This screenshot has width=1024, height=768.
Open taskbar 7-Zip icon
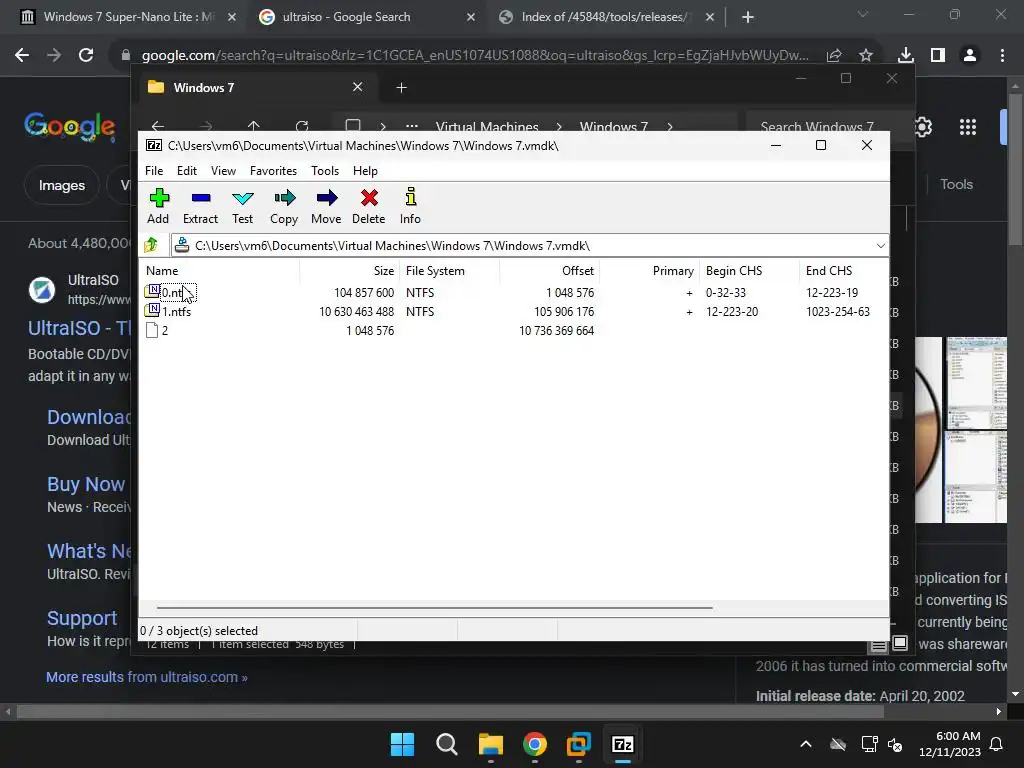point(623,744)
